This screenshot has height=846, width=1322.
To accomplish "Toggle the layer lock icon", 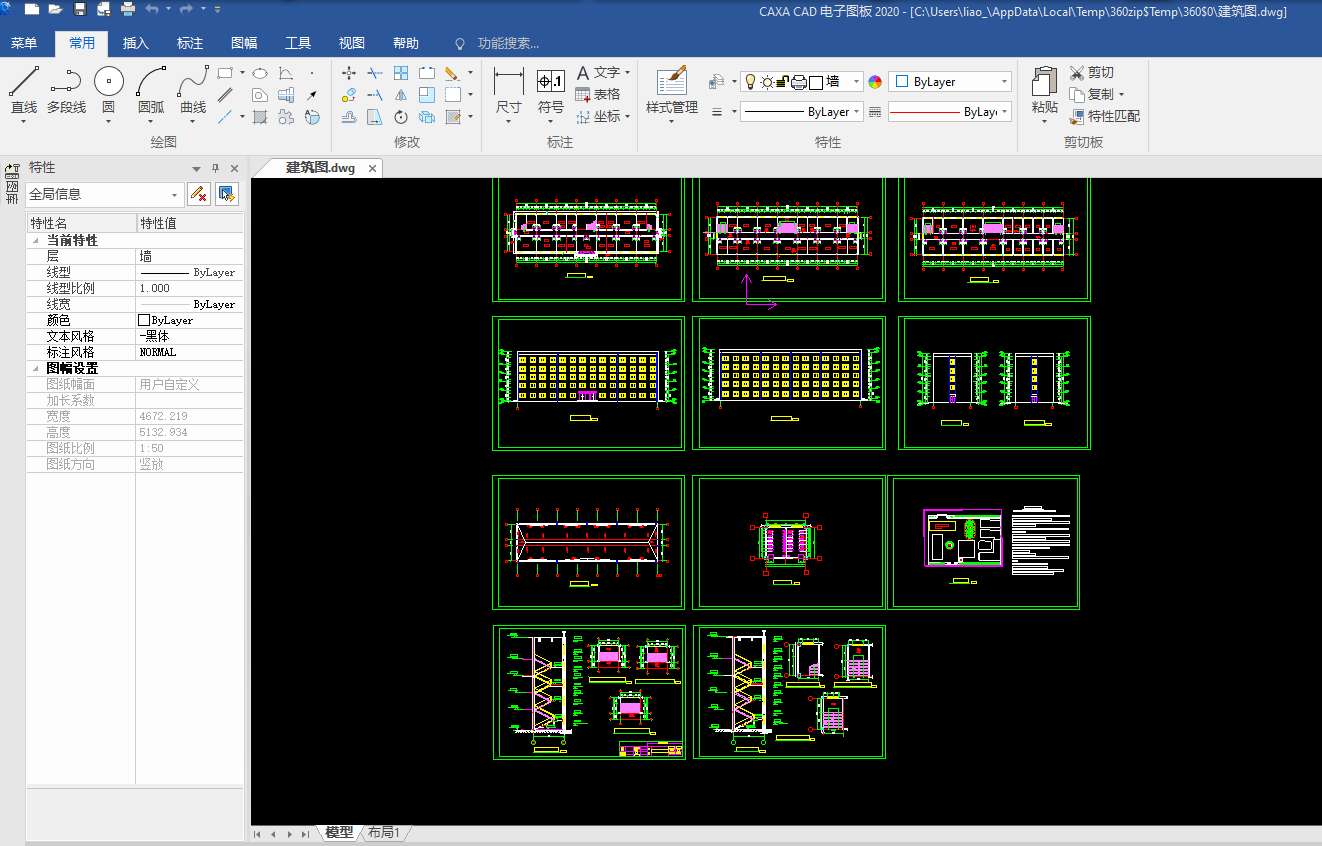I will tap(783, 82).
